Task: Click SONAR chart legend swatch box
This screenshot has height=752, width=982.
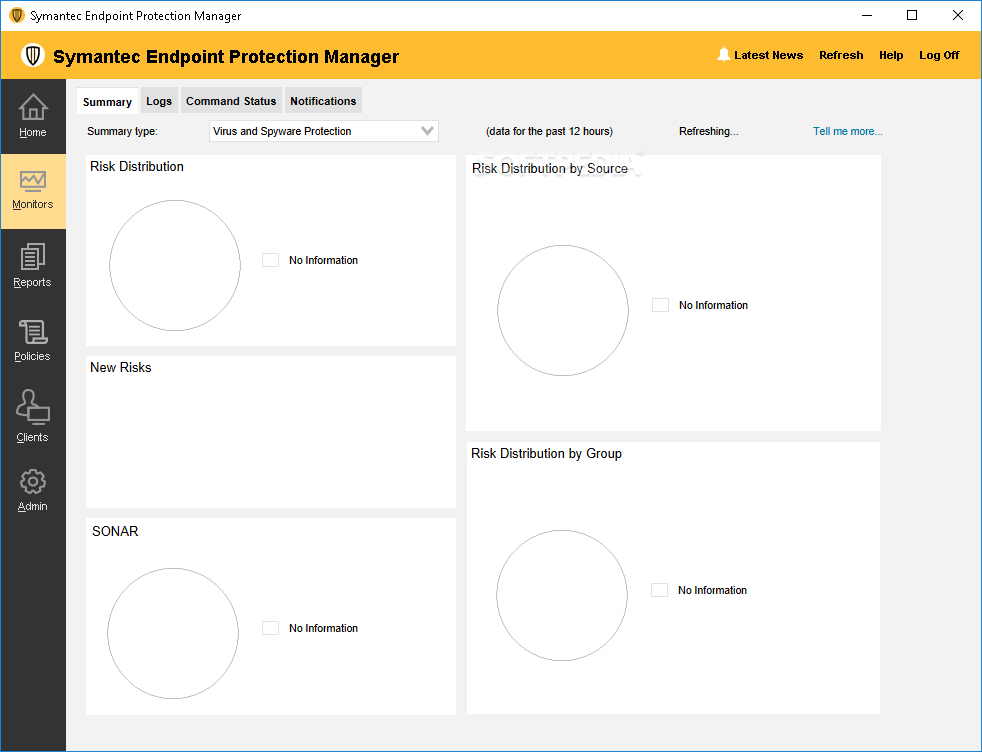Action: point(270,628)
